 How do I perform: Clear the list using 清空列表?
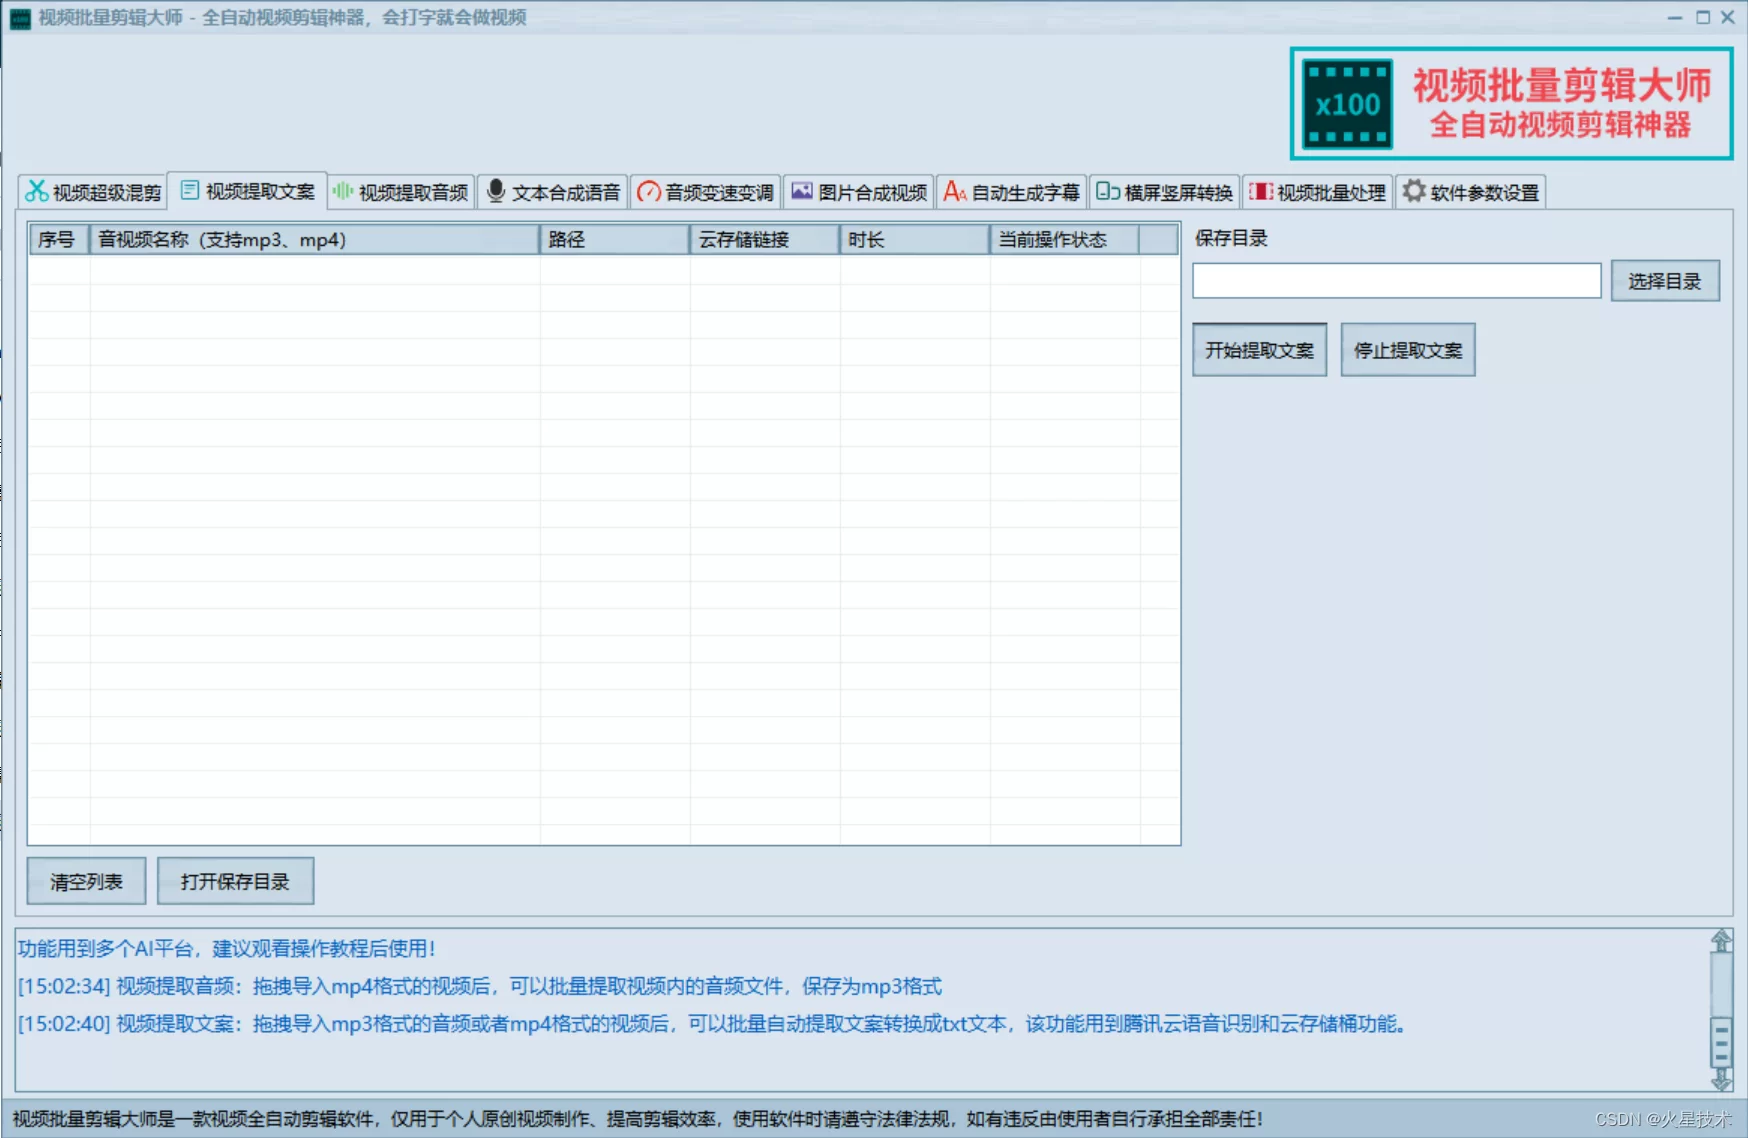(x=86, y=881)
